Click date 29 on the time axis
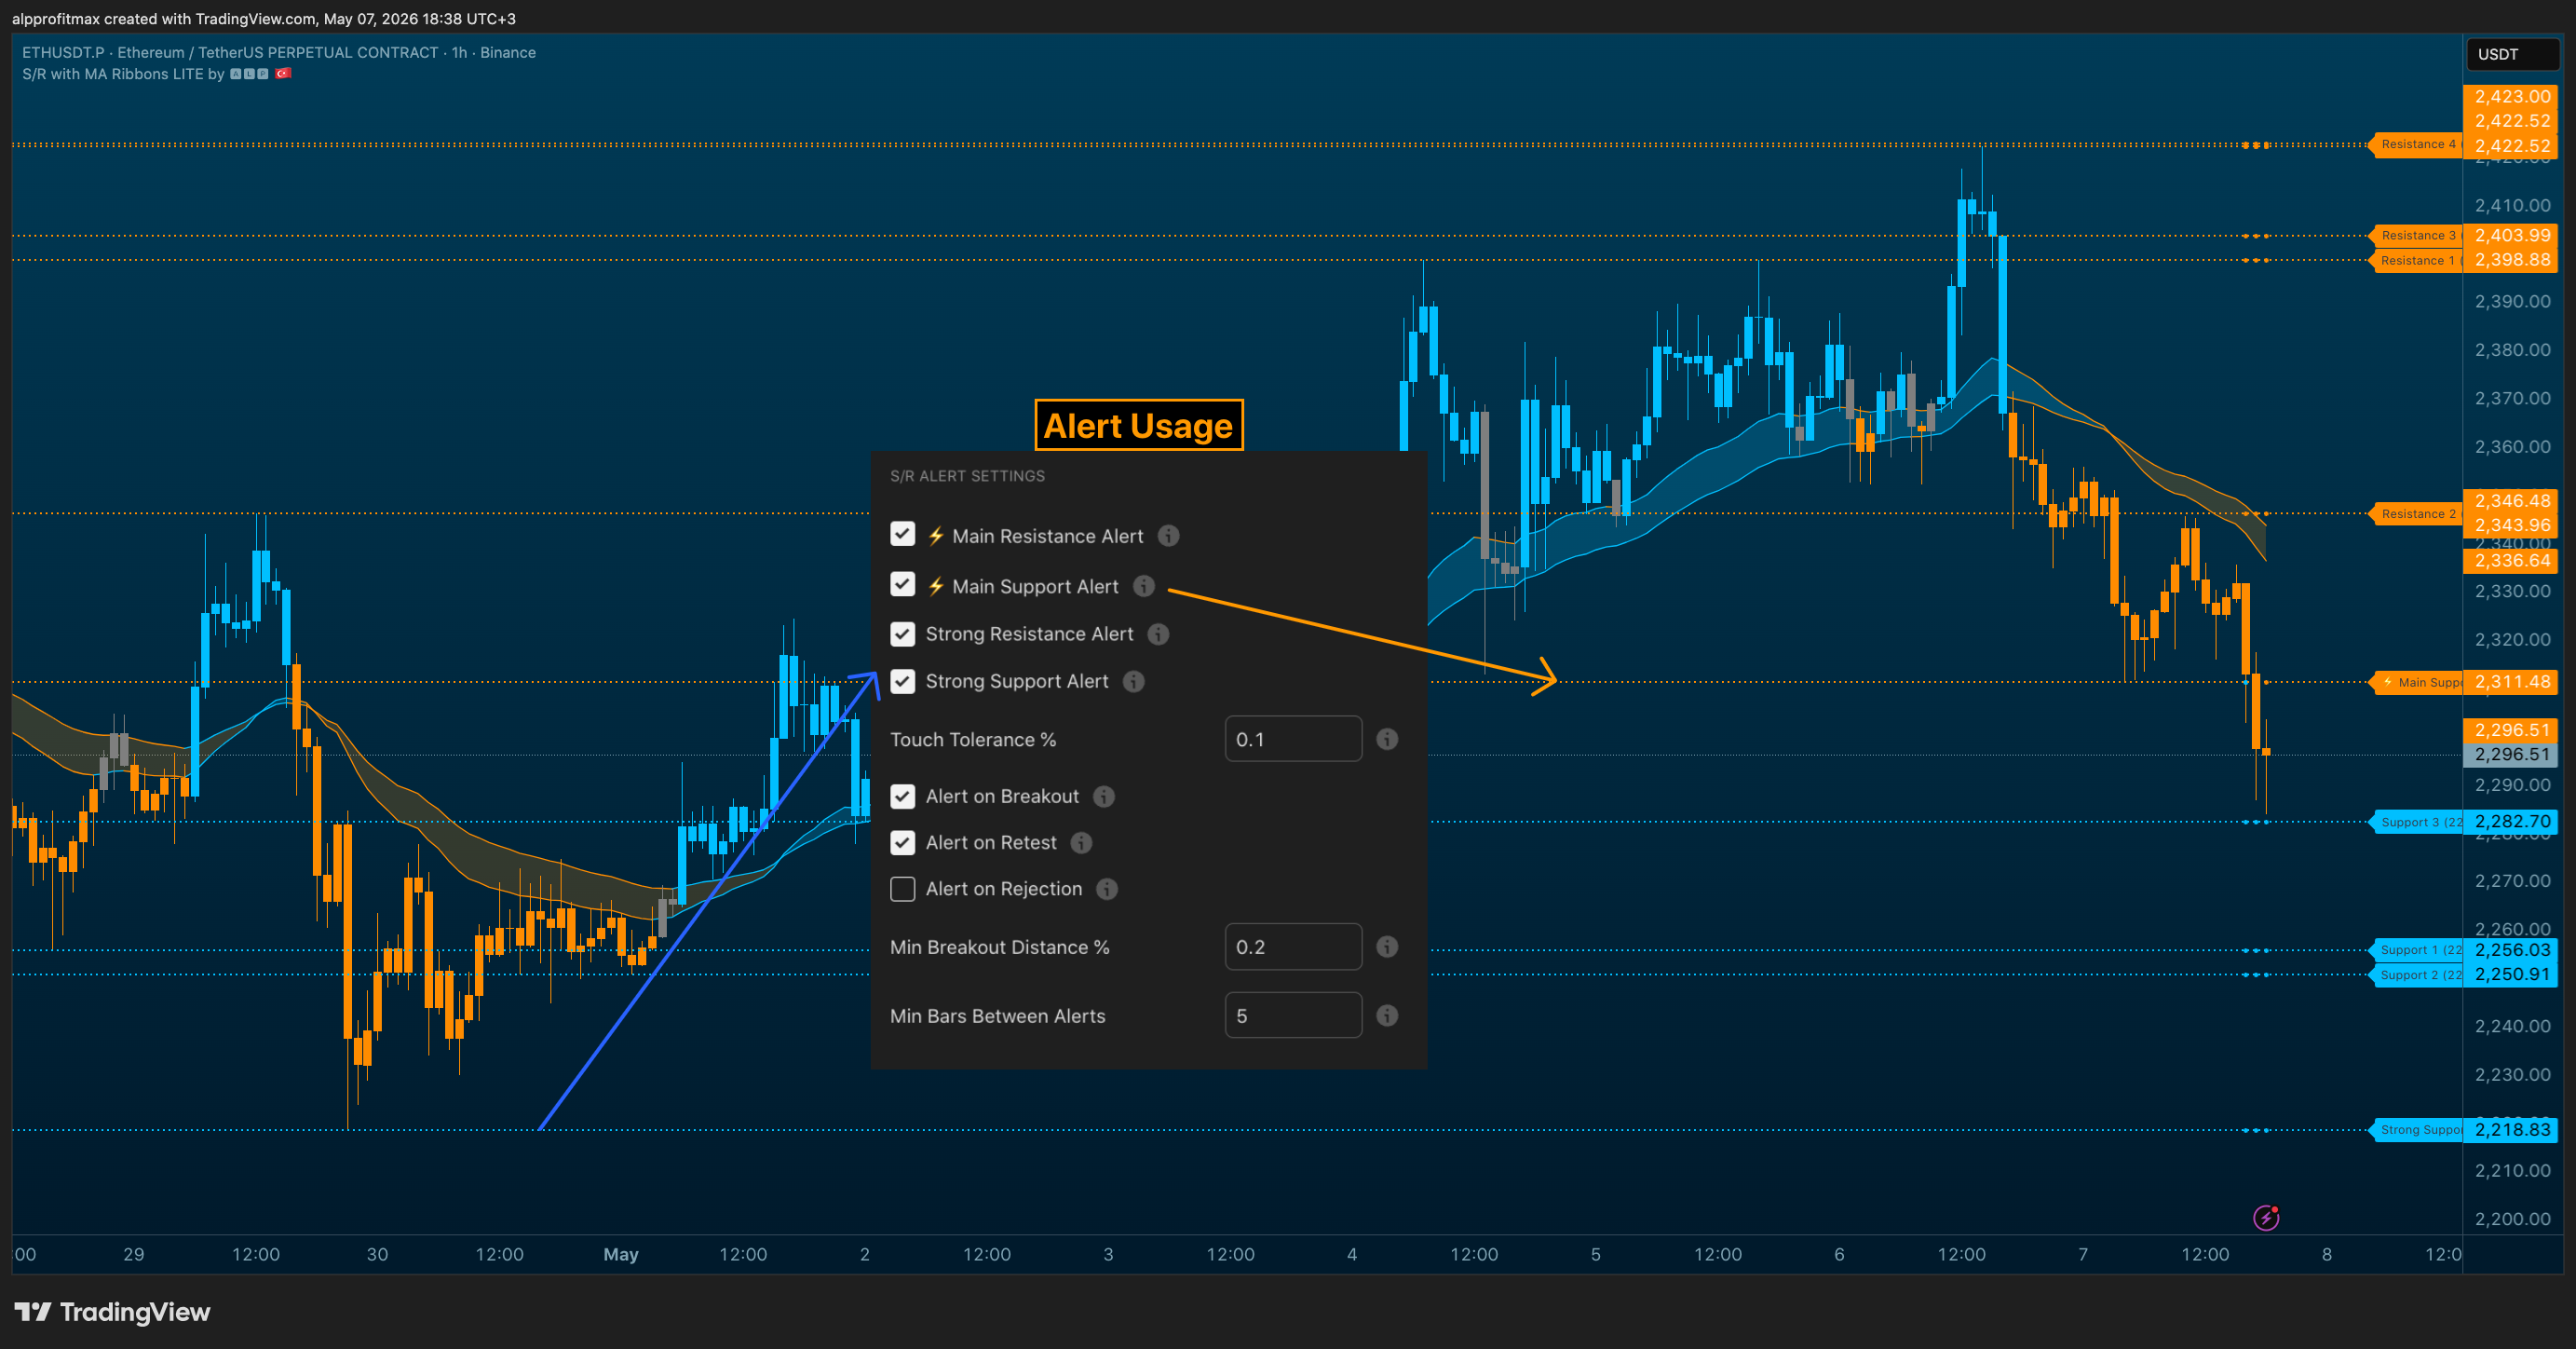This screenshot has width=2576, height=1349. tap(133, 1254)
